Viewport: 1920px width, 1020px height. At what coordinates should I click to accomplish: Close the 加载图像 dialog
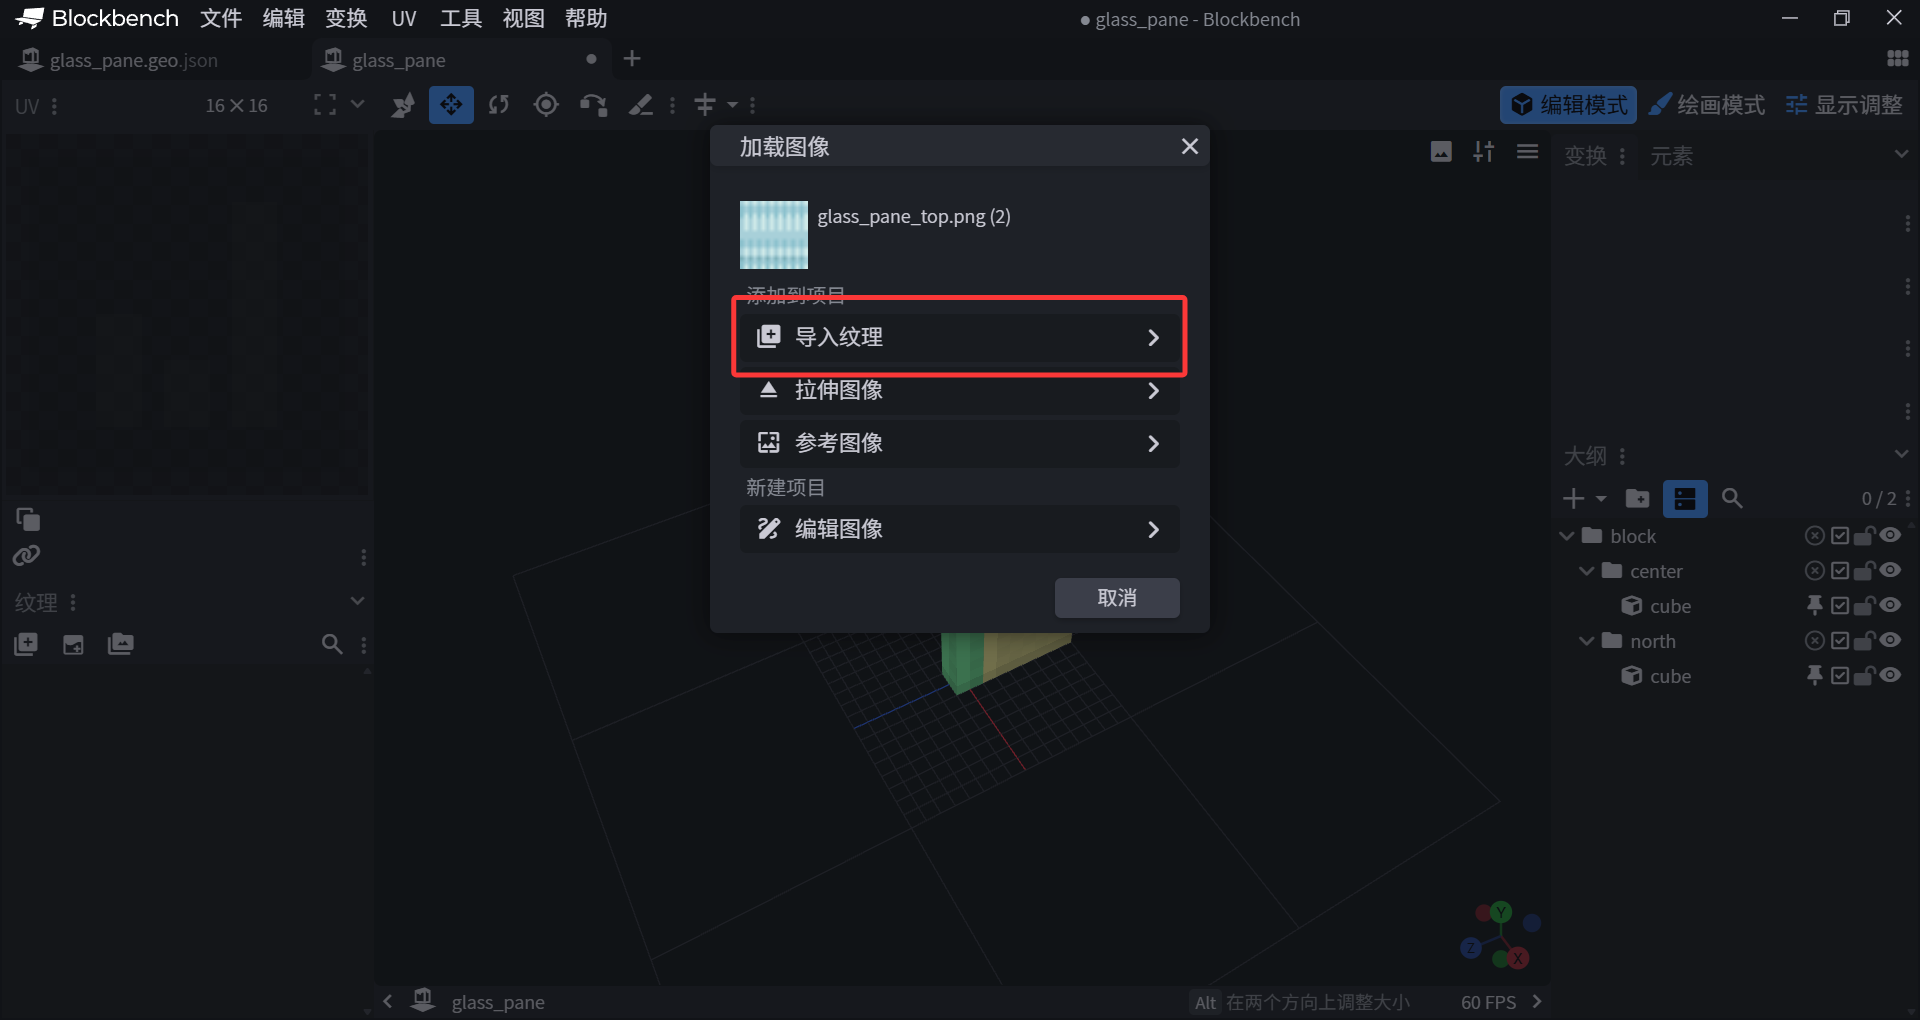coord(1189,147)
